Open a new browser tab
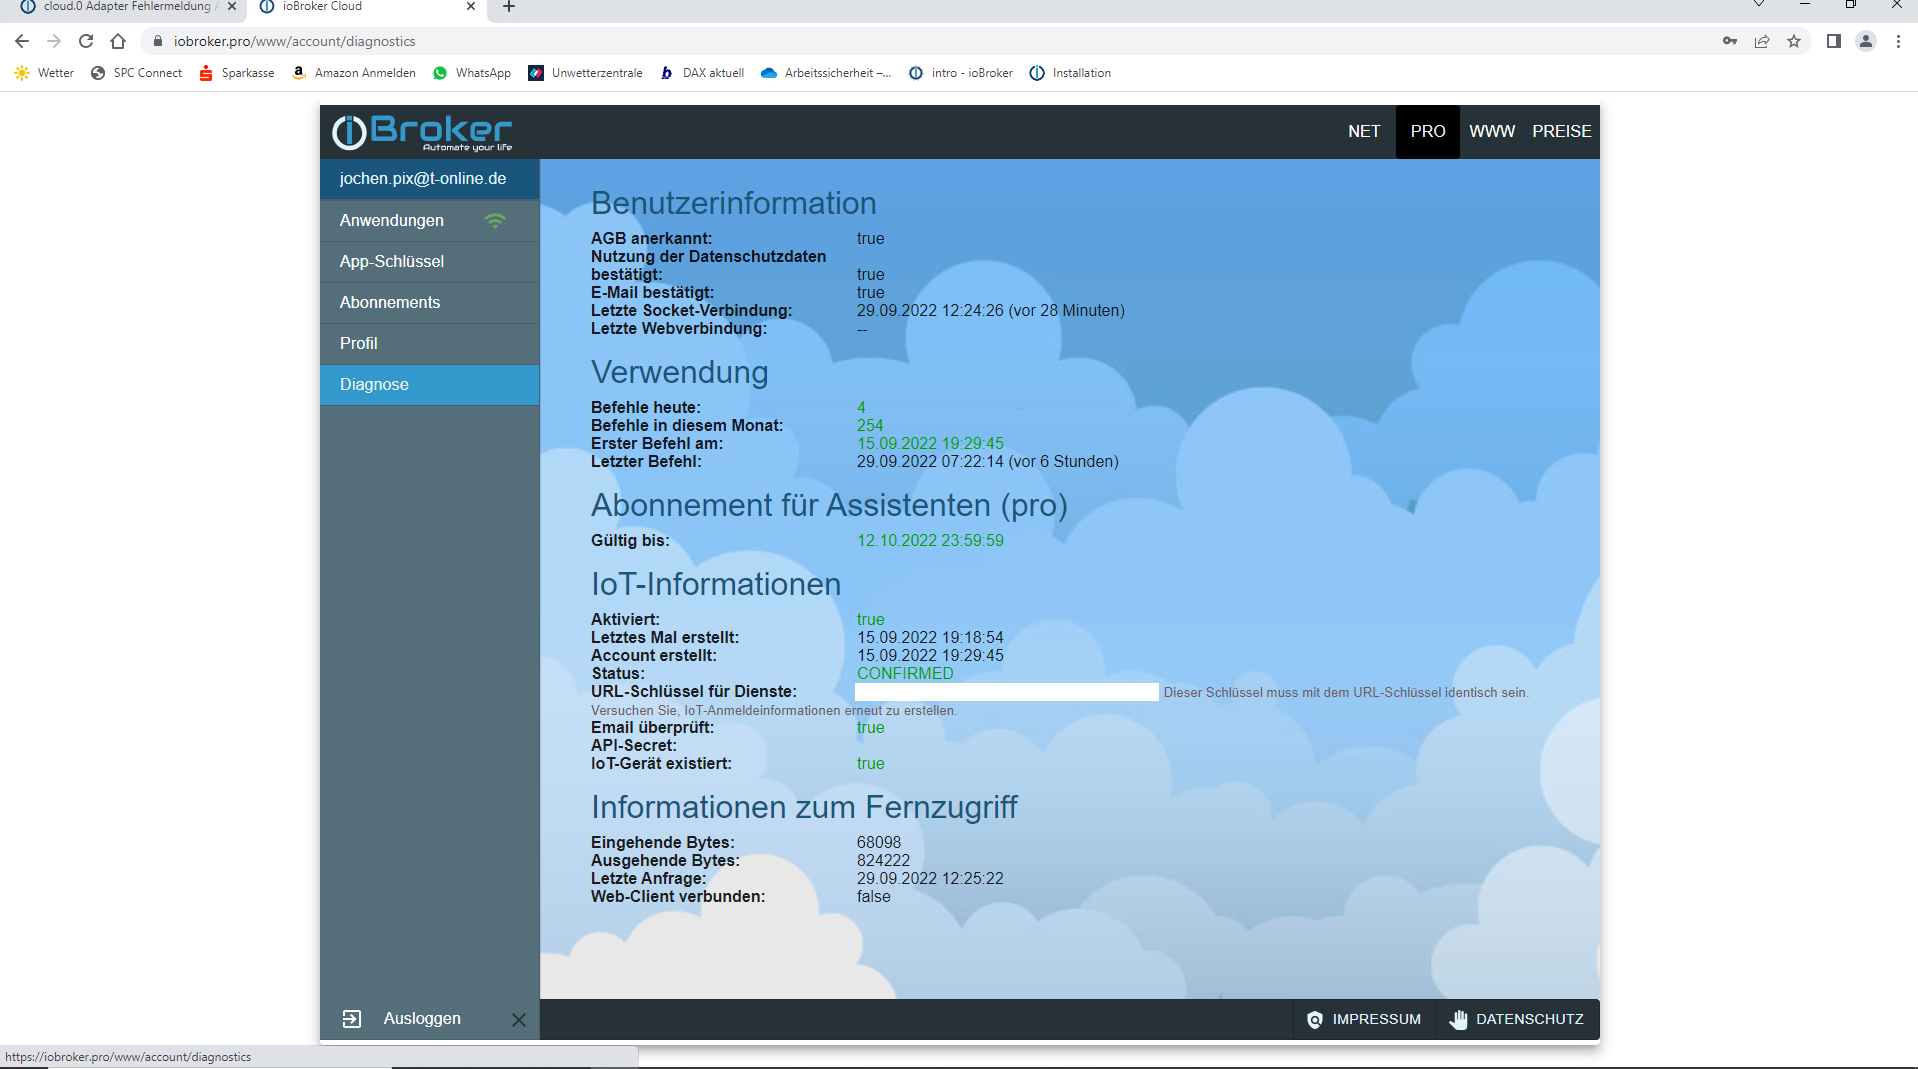1918x1069 pixels. pos(509,7)
